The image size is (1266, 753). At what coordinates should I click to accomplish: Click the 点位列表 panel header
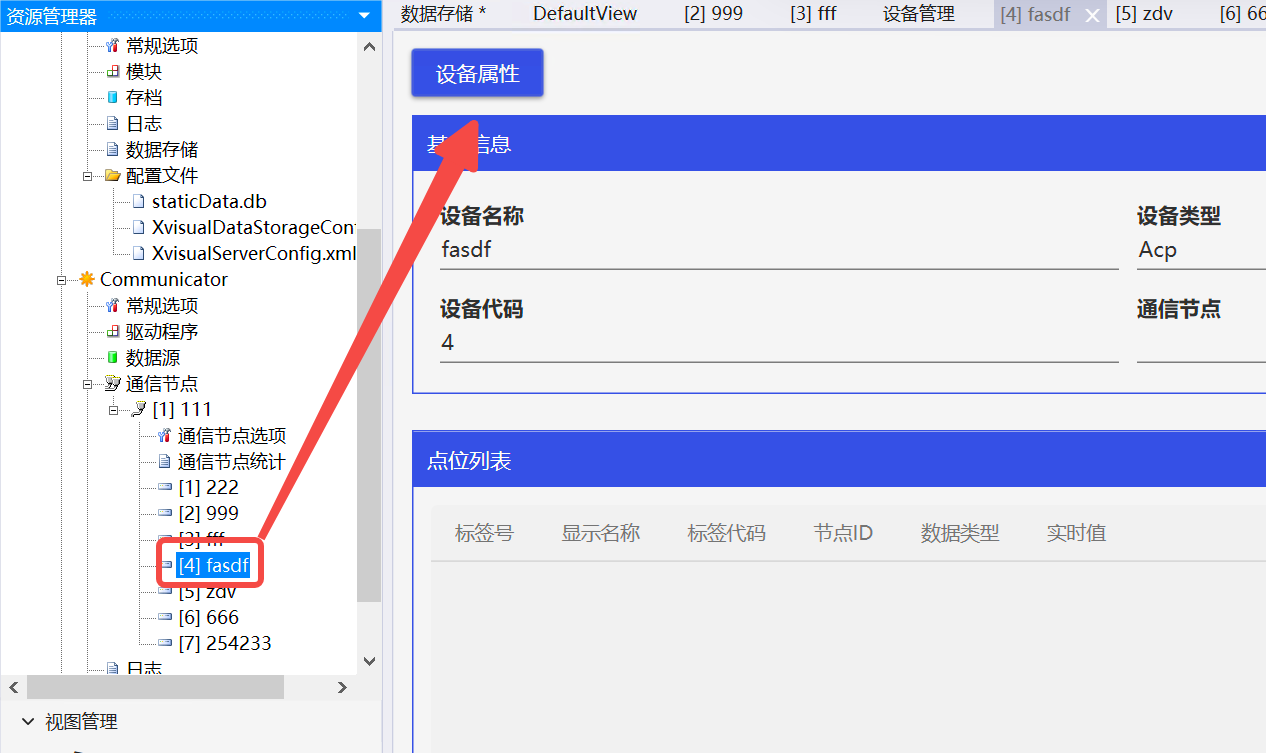839,461
